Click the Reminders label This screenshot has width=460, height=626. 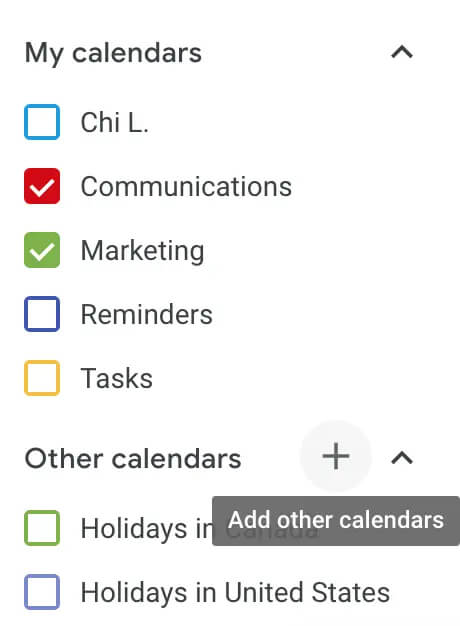pos(147,314)
